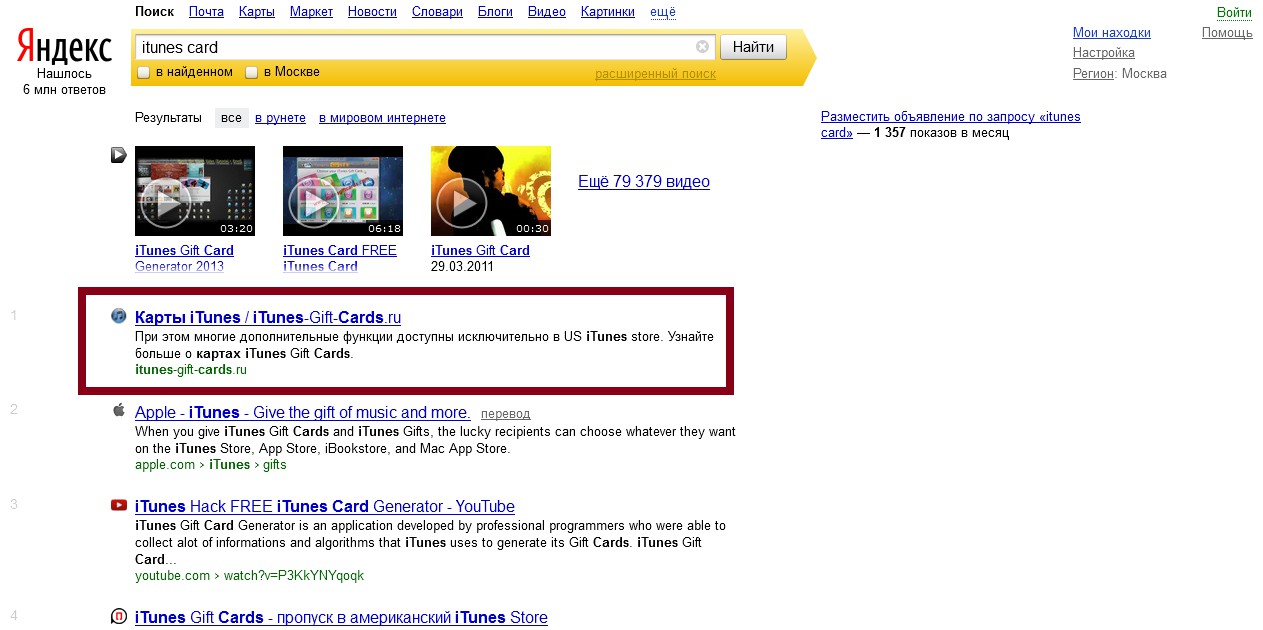1263x630 pixels.
Task: Open the Словари service tab
Action: (x=437, y=12)
